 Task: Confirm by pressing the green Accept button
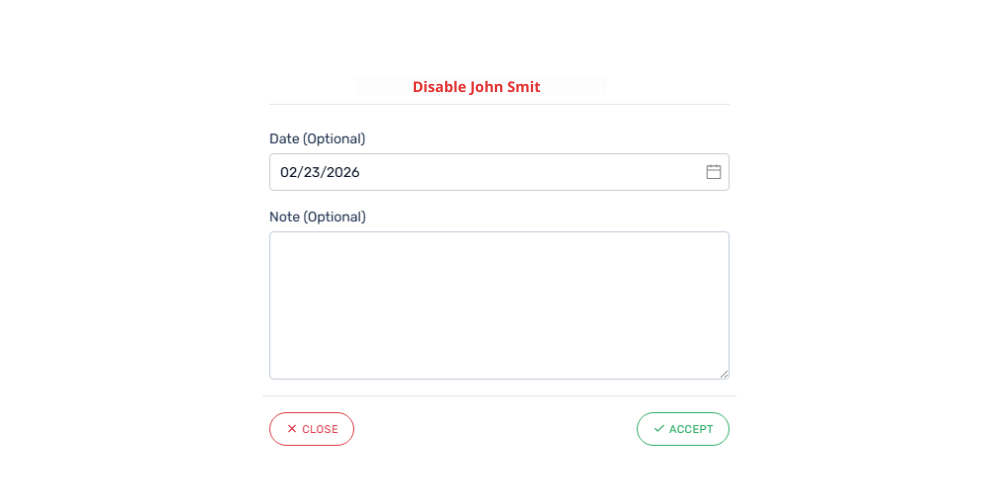click(683, 429)
